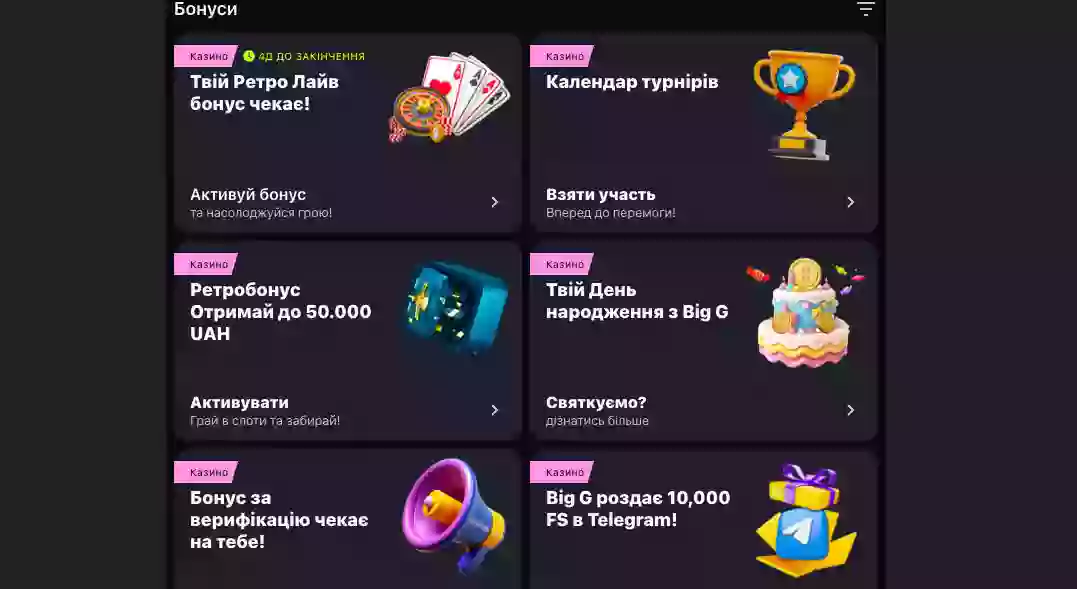1077x589 pixels.
Task: Click the birthday cake illustration
Action: point(804,313)
